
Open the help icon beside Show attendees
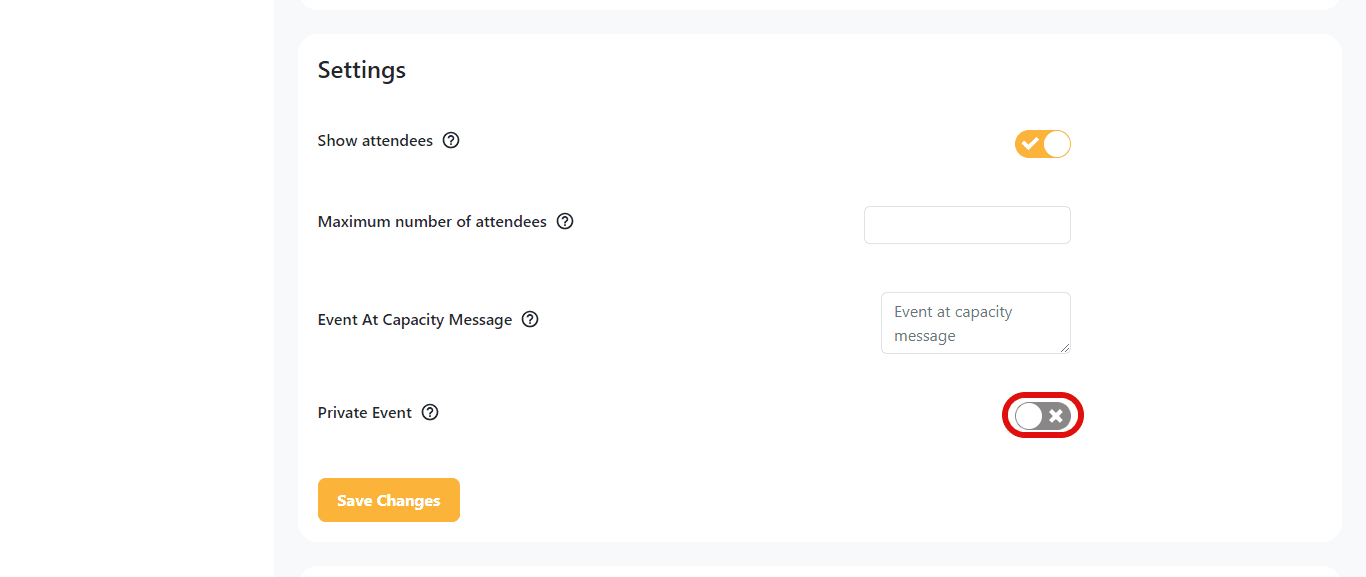coord(451,141)
